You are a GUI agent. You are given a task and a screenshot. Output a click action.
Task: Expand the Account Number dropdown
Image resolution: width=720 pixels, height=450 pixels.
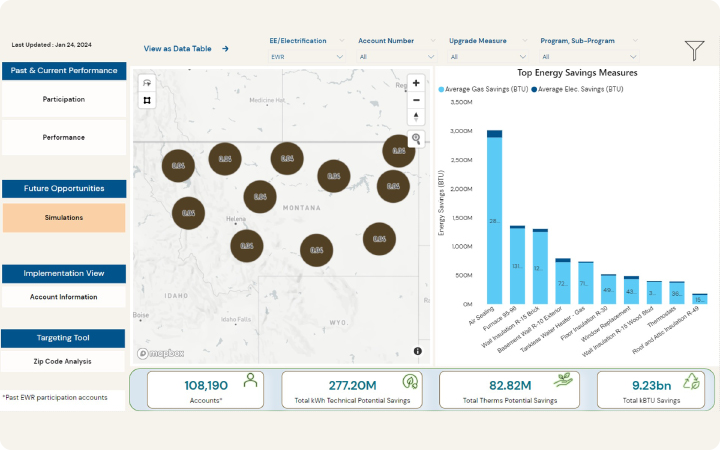397,58
